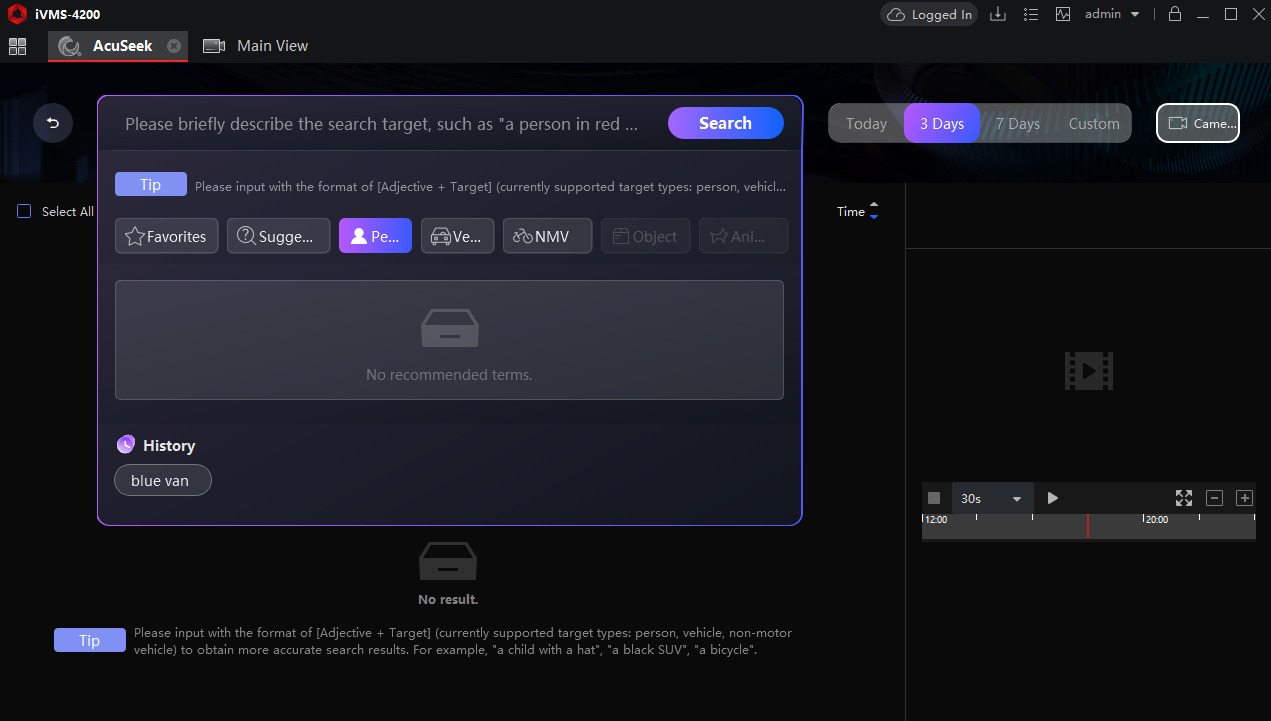Screen dimensions: 1271x721
Task: Toggle fullscreen video view icon
Action: [x=1184, y=498]
